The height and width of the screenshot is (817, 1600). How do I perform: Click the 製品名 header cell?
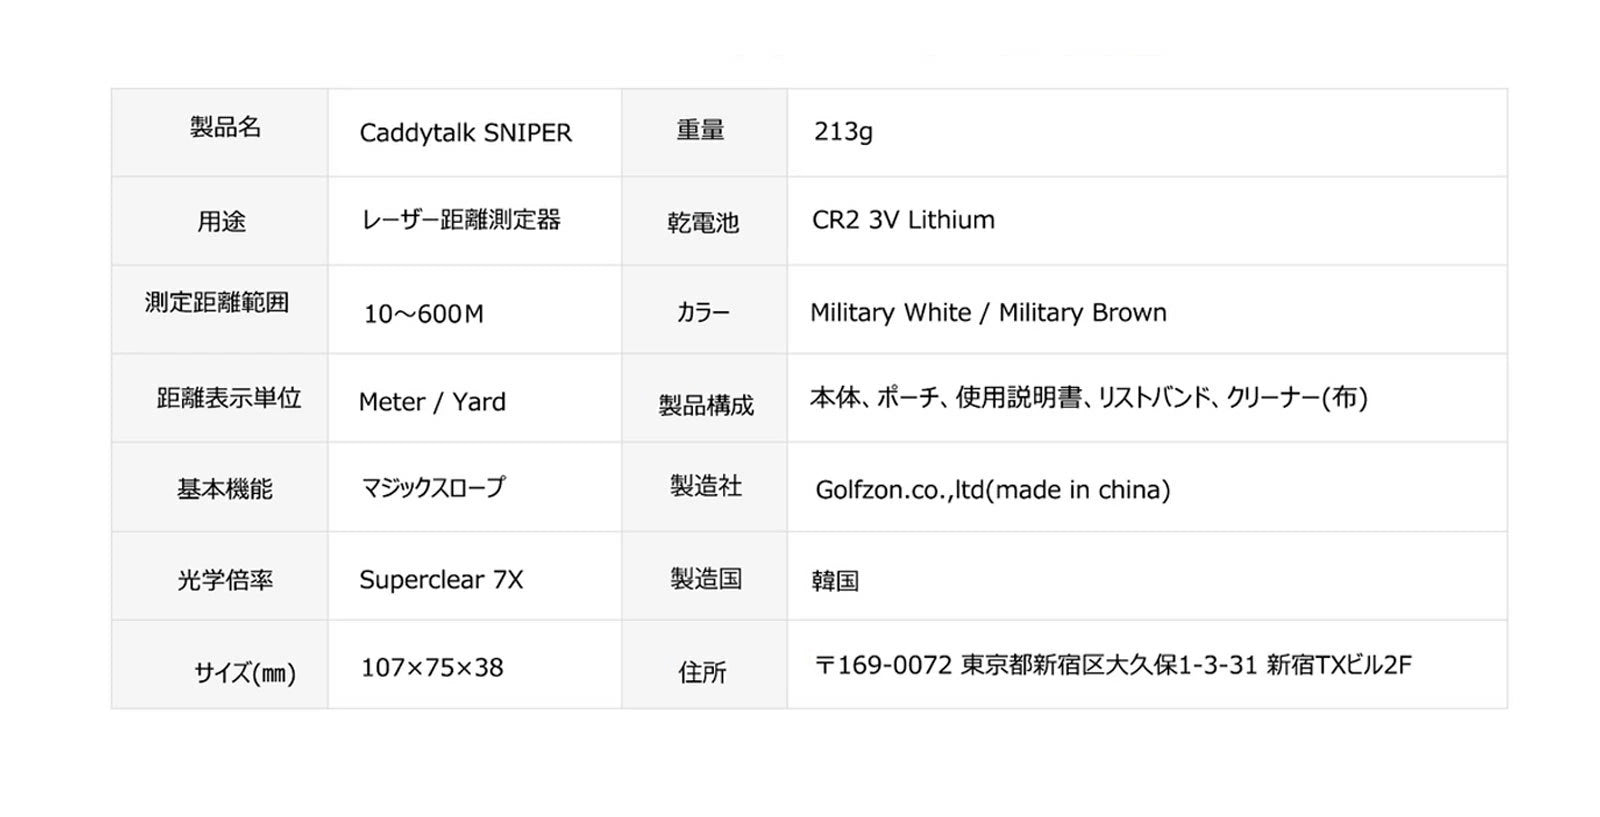click(225, 128)
